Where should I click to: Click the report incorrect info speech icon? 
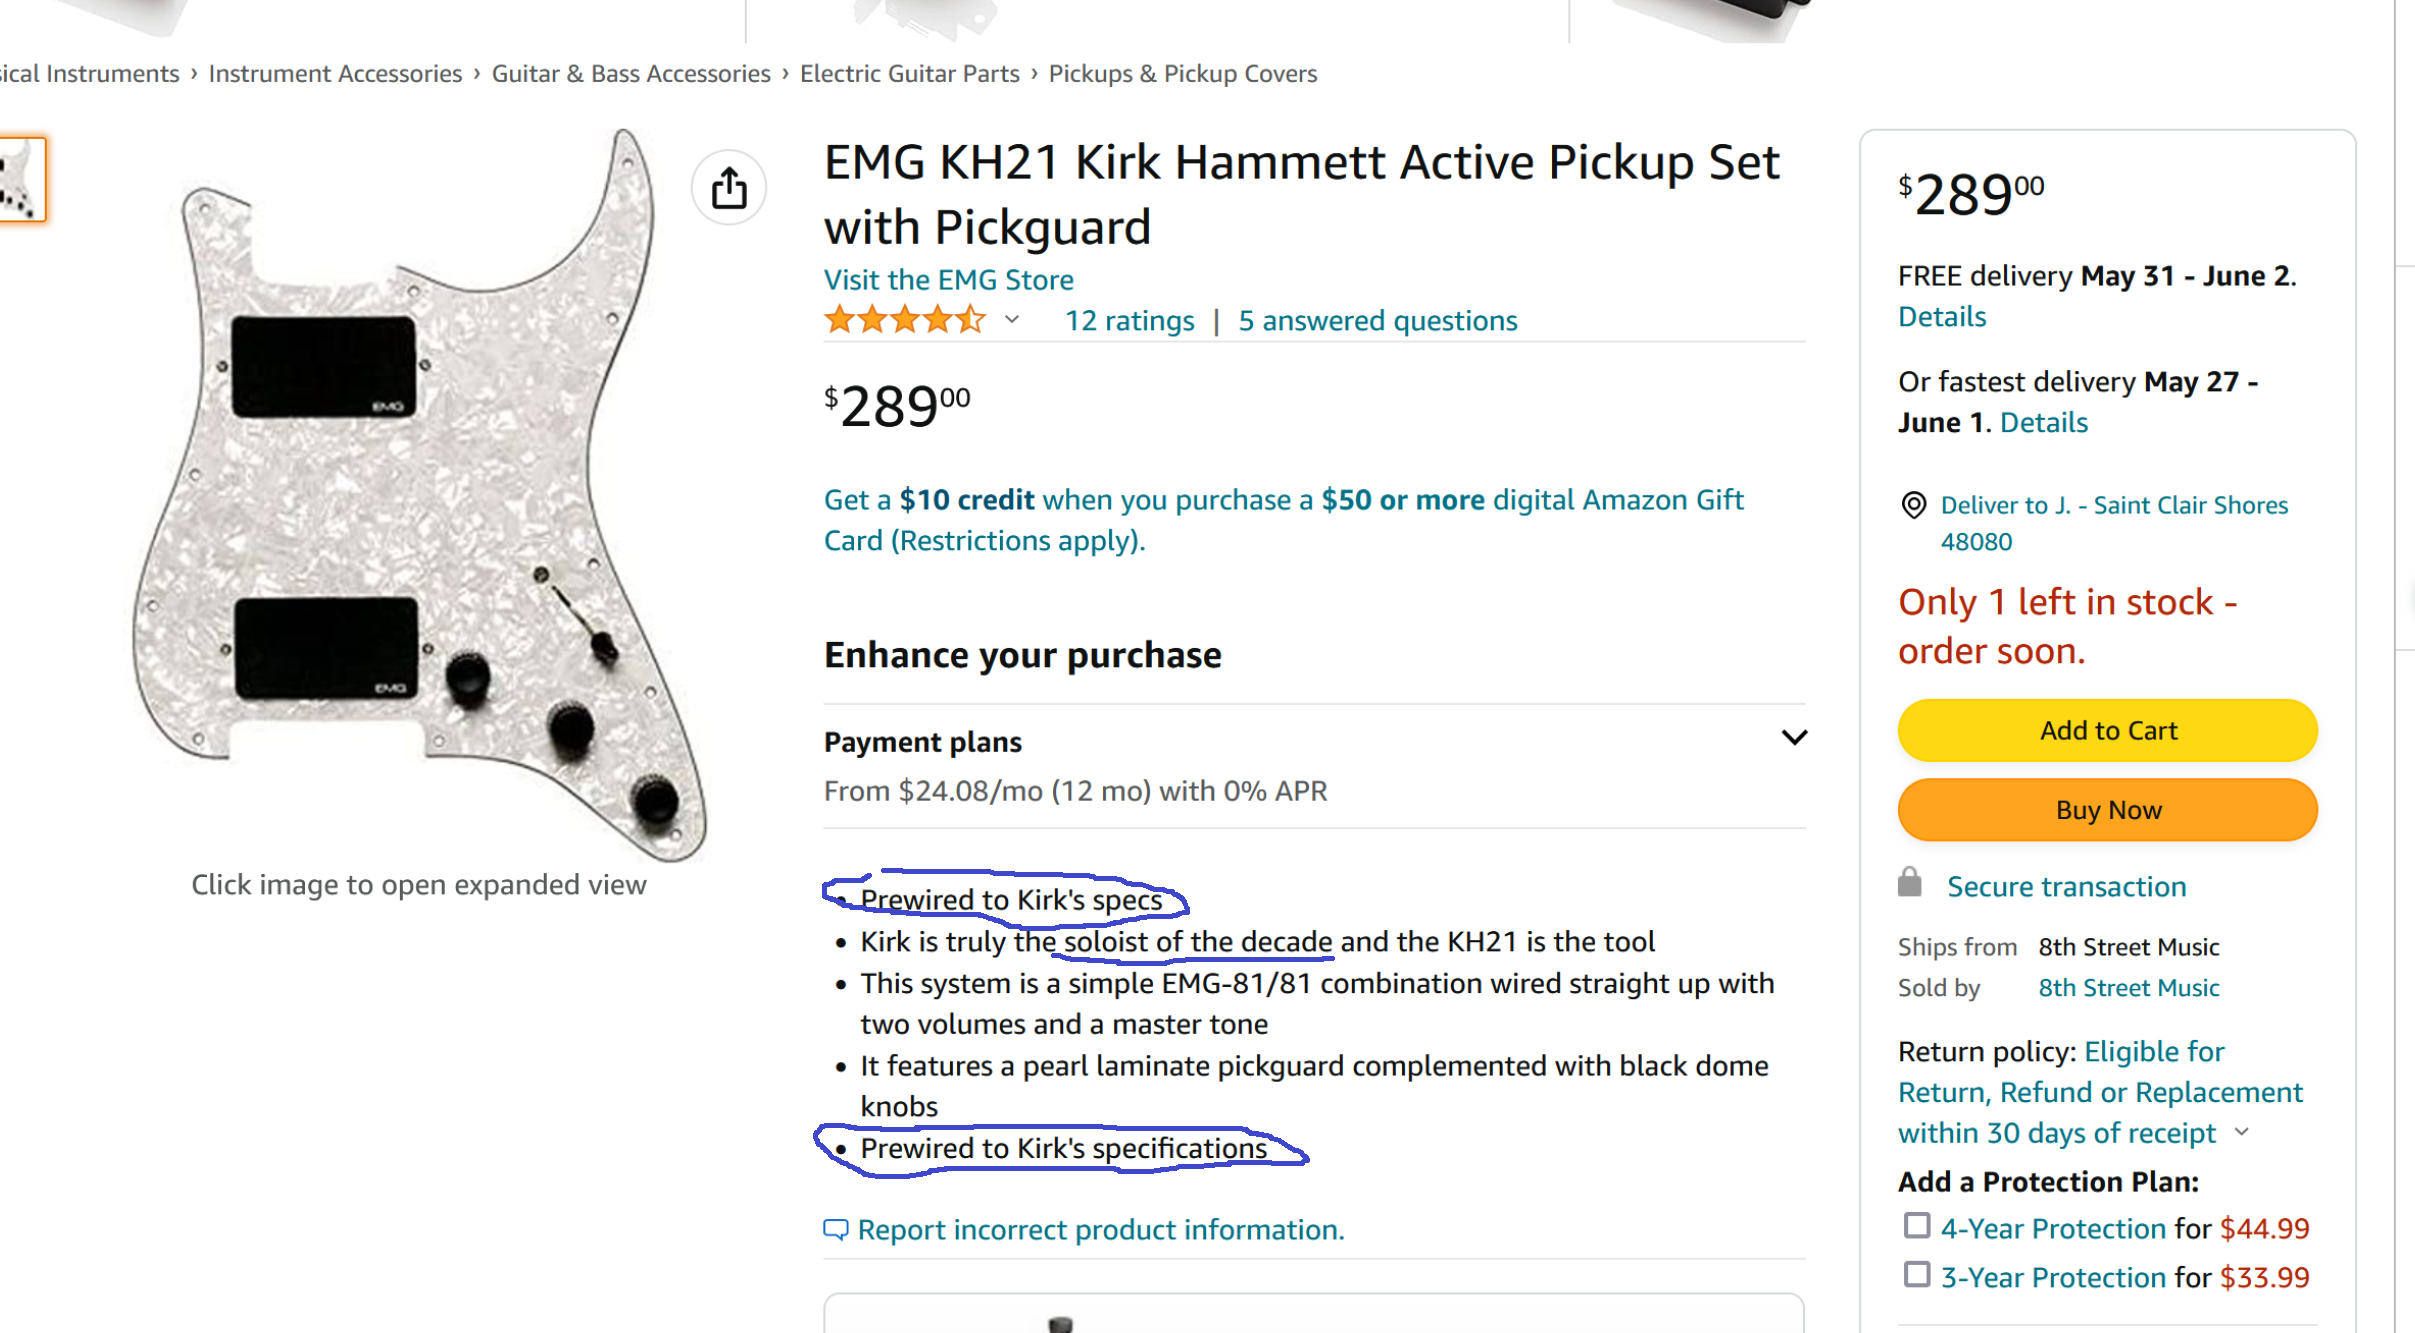tap(835, 1229)
